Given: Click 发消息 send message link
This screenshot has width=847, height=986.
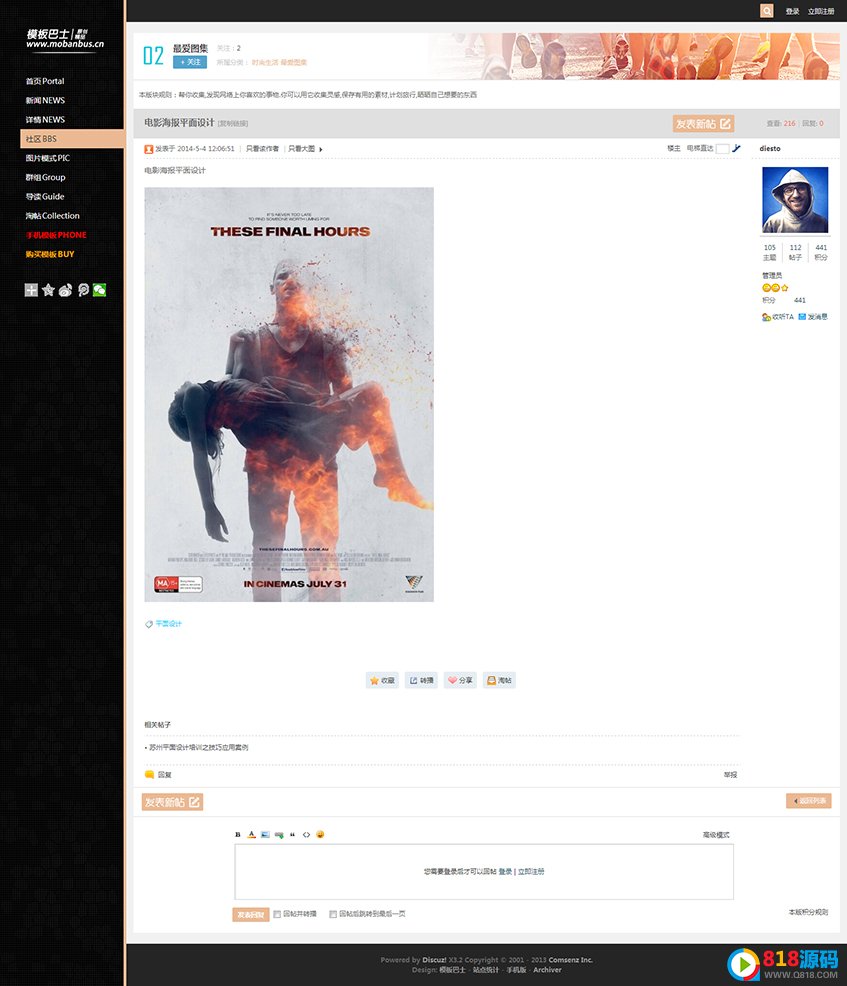Looking at the screenshot, I should [813, 317].
